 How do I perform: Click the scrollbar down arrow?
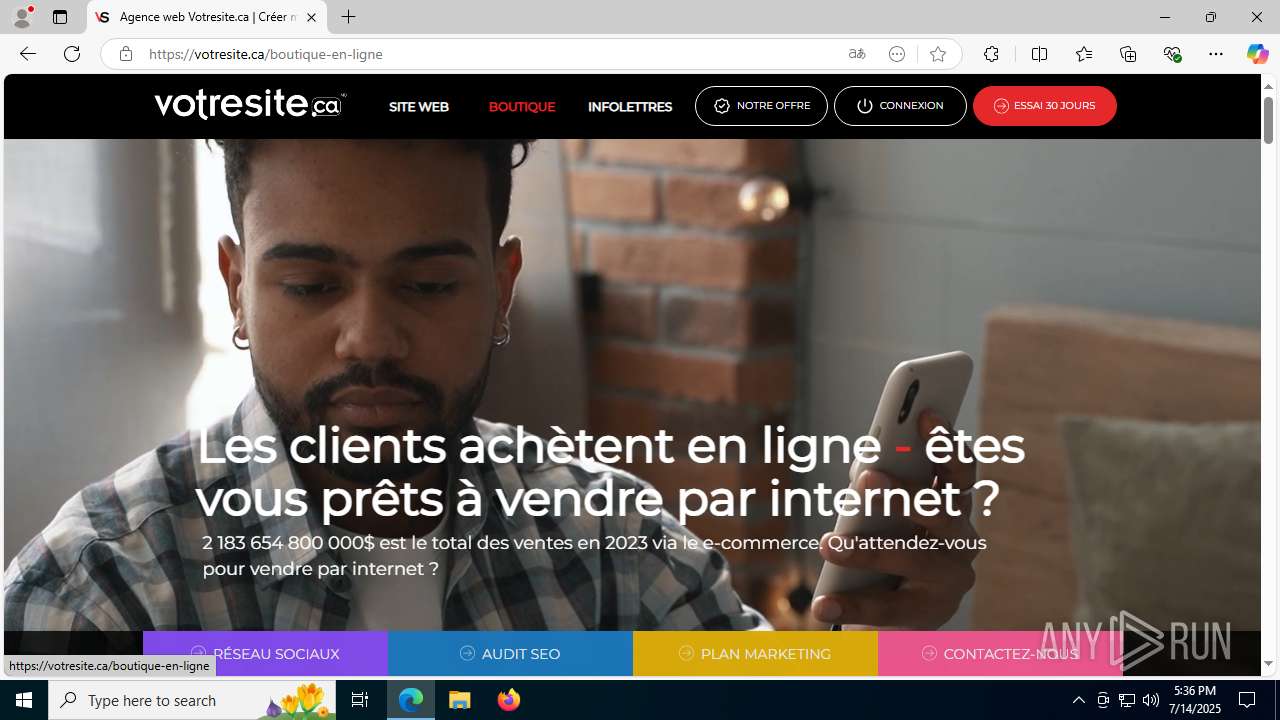tap(1268, 664)
